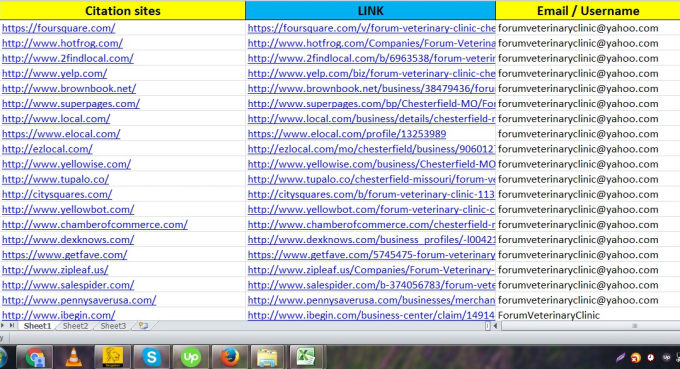
Task: Open http://www.salespider.com/ citation site link
Action: click(68, 285)
